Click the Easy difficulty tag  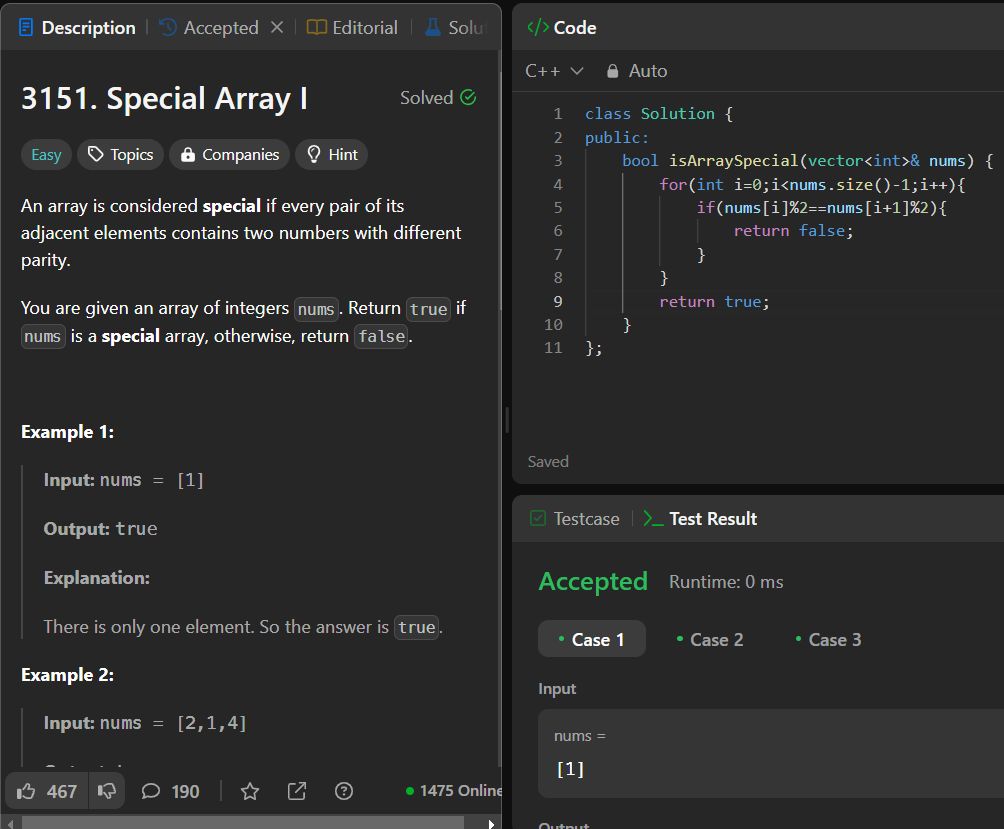(x=46, y=154)
